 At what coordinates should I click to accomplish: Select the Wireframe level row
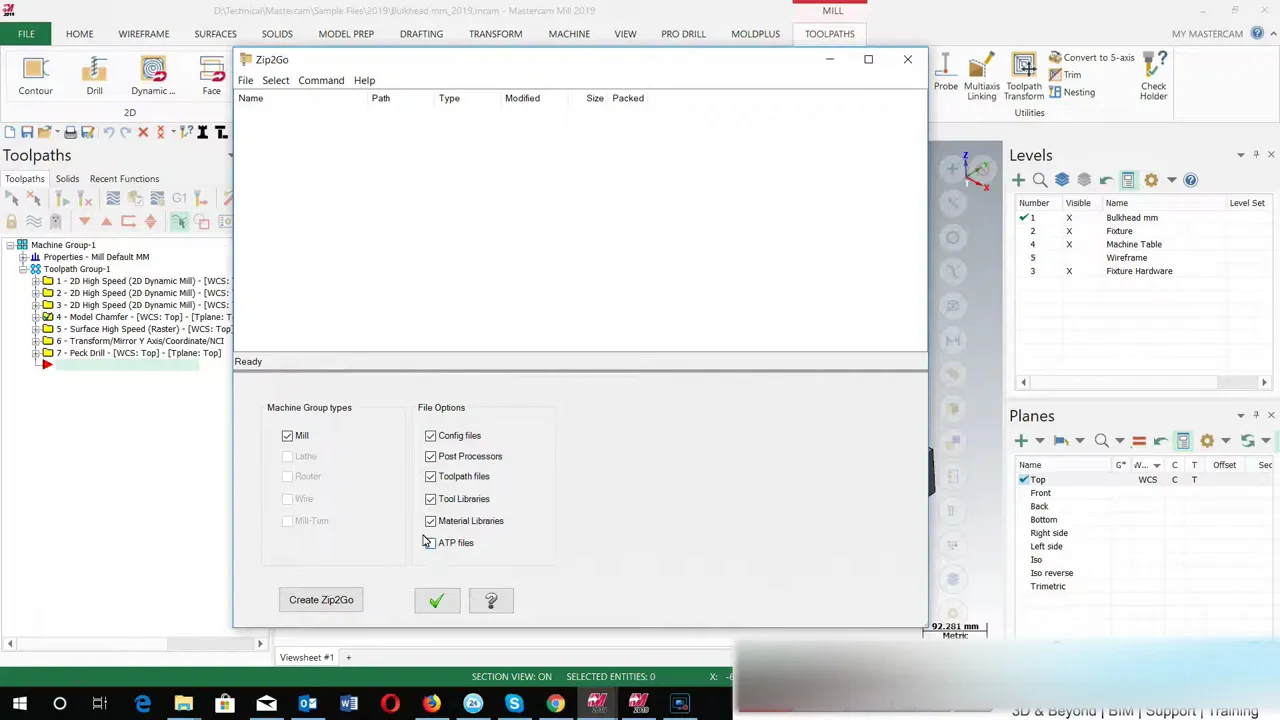pos(1140,258)
